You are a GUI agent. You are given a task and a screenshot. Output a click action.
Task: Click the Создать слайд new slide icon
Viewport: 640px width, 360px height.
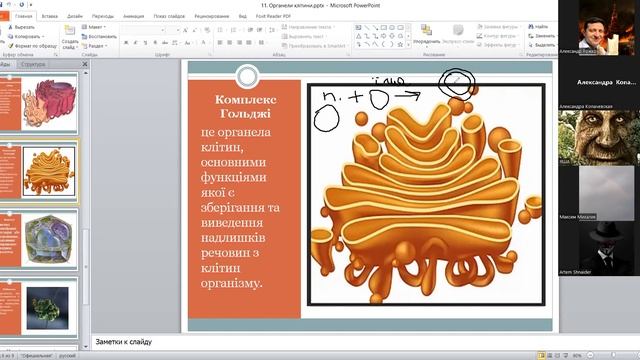(70, 31)
